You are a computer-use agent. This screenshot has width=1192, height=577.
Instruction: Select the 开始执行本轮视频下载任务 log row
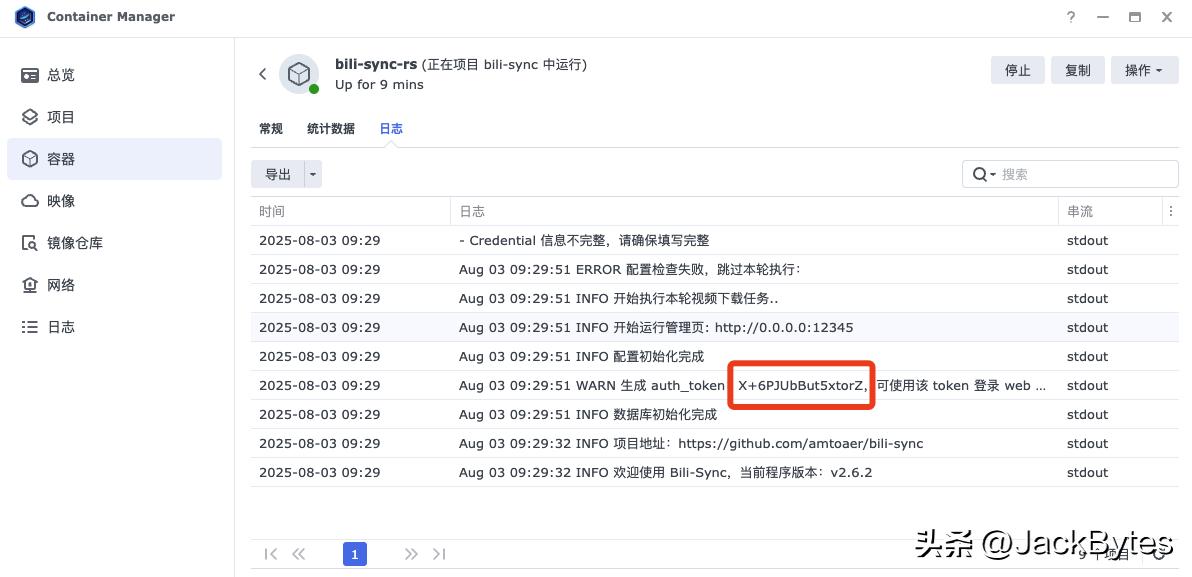click(x=715, y=299)
